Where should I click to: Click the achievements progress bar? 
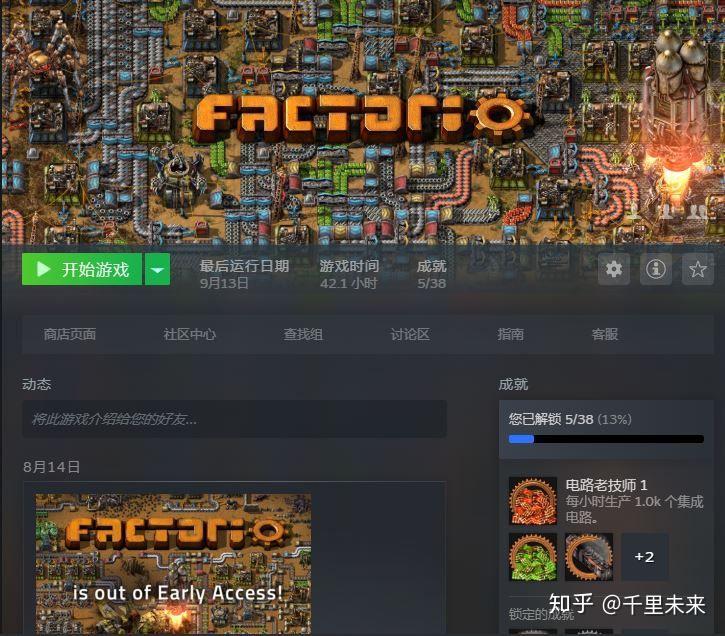click(x=606, y=439)
